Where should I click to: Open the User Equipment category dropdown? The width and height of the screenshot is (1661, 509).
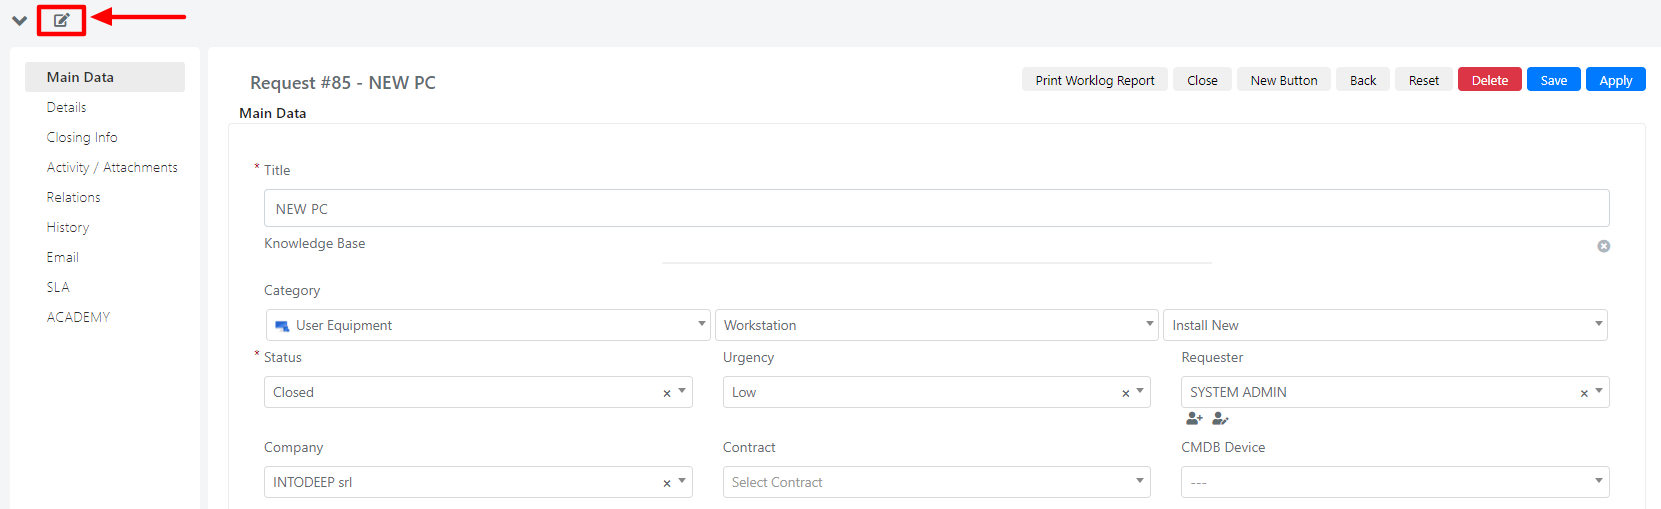[x=488, y=325]
